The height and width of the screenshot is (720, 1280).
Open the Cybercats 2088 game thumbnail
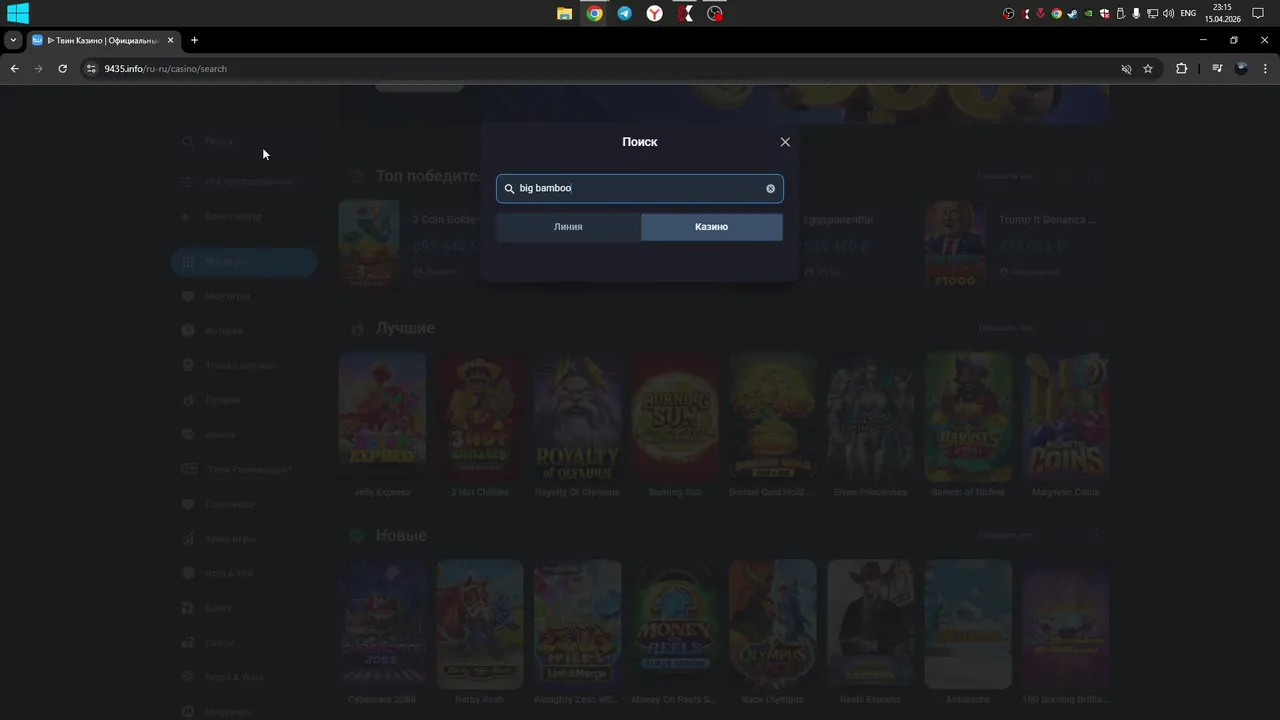click(382, 624)
